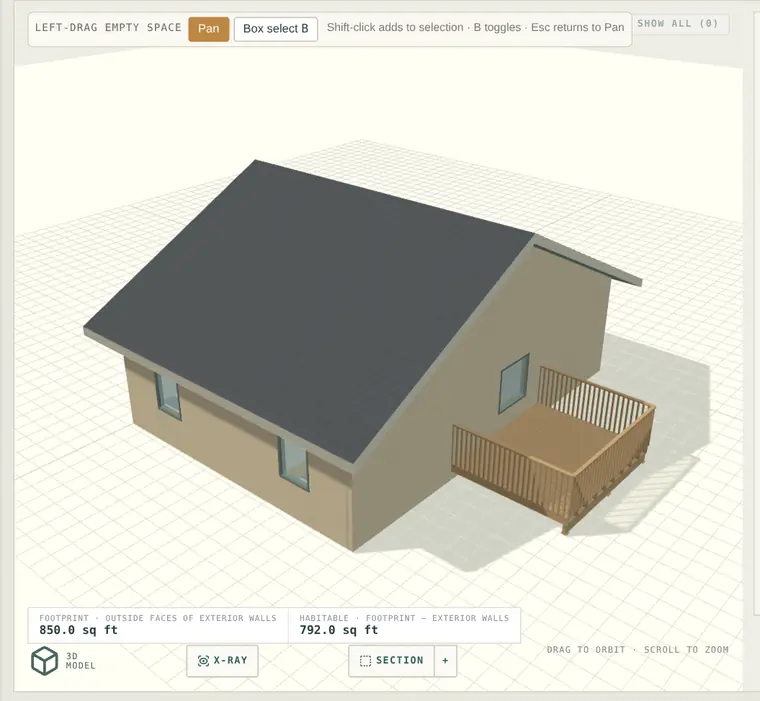Click the 3D MODEL label text
This screenshot has width=760, height=701.
tap(80, 661)
